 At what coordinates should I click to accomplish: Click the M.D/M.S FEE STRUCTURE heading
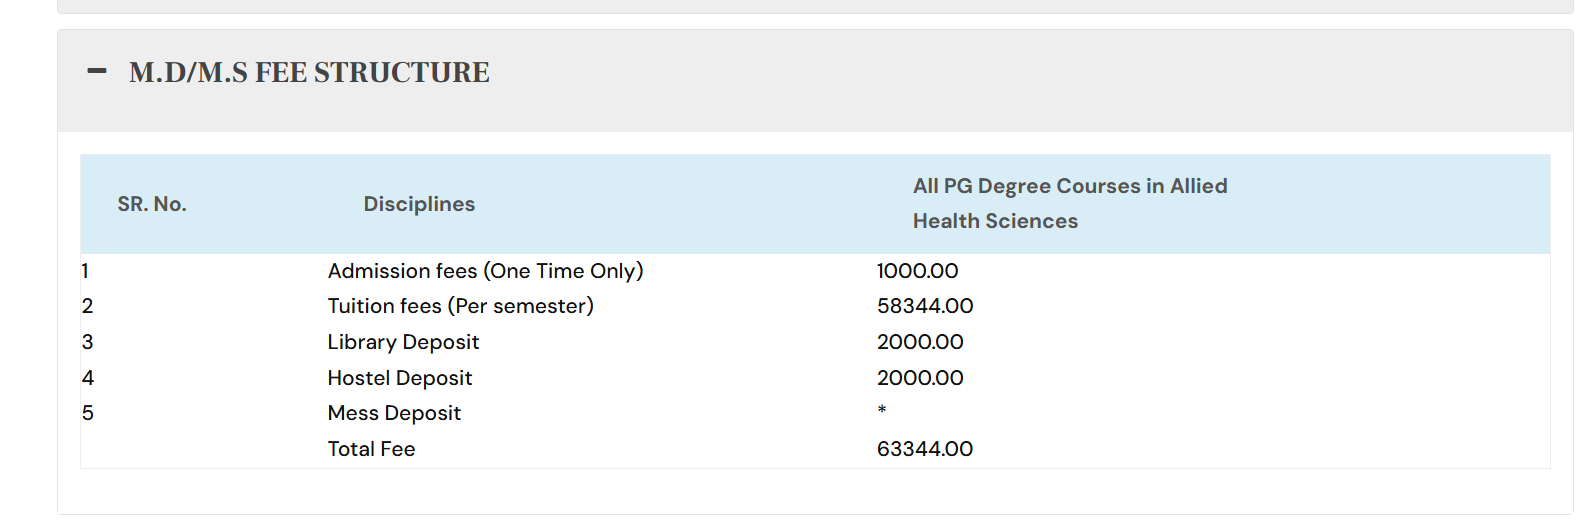tap(309, 73)
